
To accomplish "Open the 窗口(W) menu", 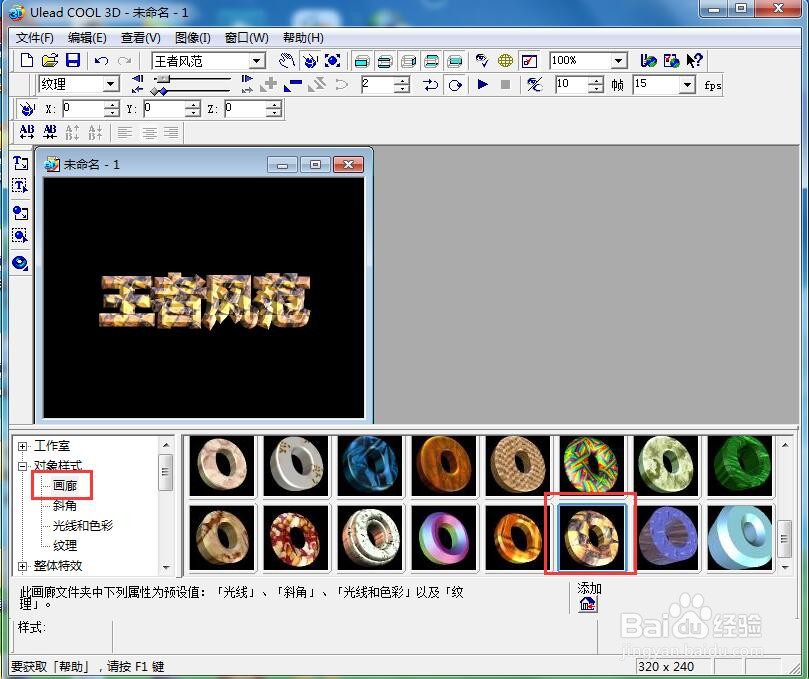I will [247, 38].
